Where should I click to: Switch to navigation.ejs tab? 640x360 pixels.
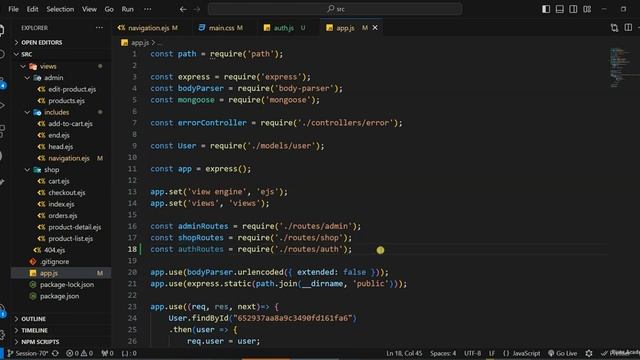(x=148, y=28)
